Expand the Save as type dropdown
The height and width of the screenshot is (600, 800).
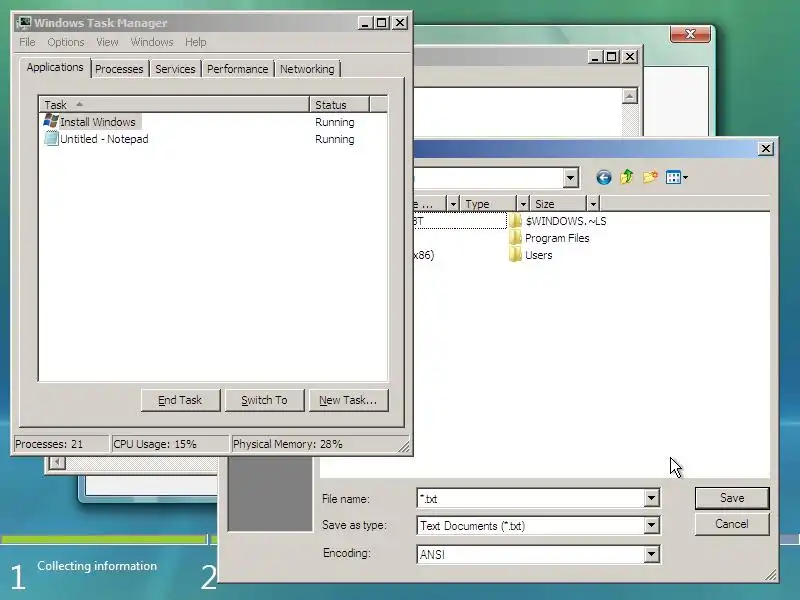[651, 526]
